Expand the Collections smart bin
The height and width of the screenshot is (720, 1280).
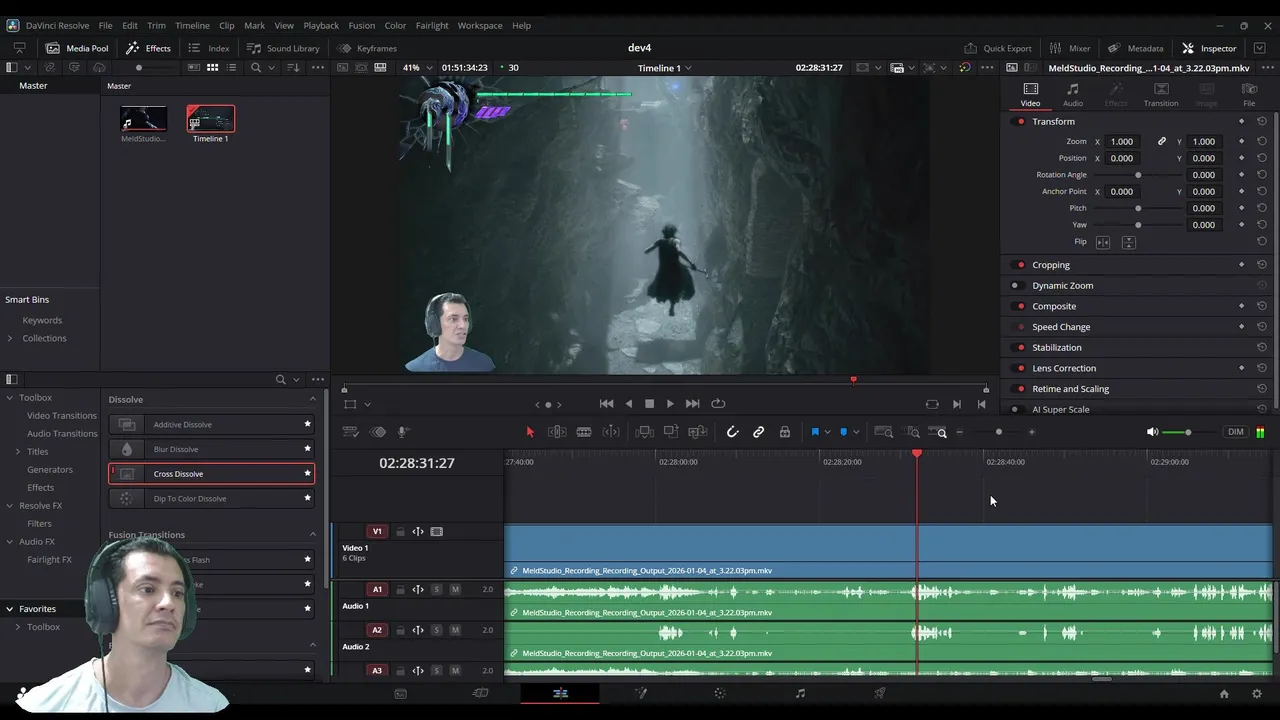(10, 338)
